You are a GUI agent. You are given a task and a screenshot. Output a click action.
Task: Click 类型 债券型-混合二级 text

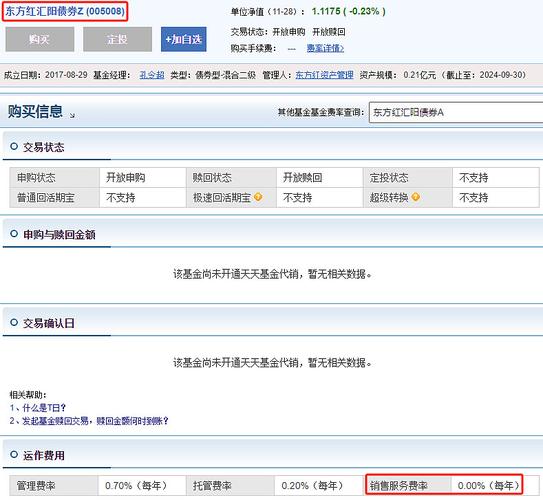tap(213, 75)
